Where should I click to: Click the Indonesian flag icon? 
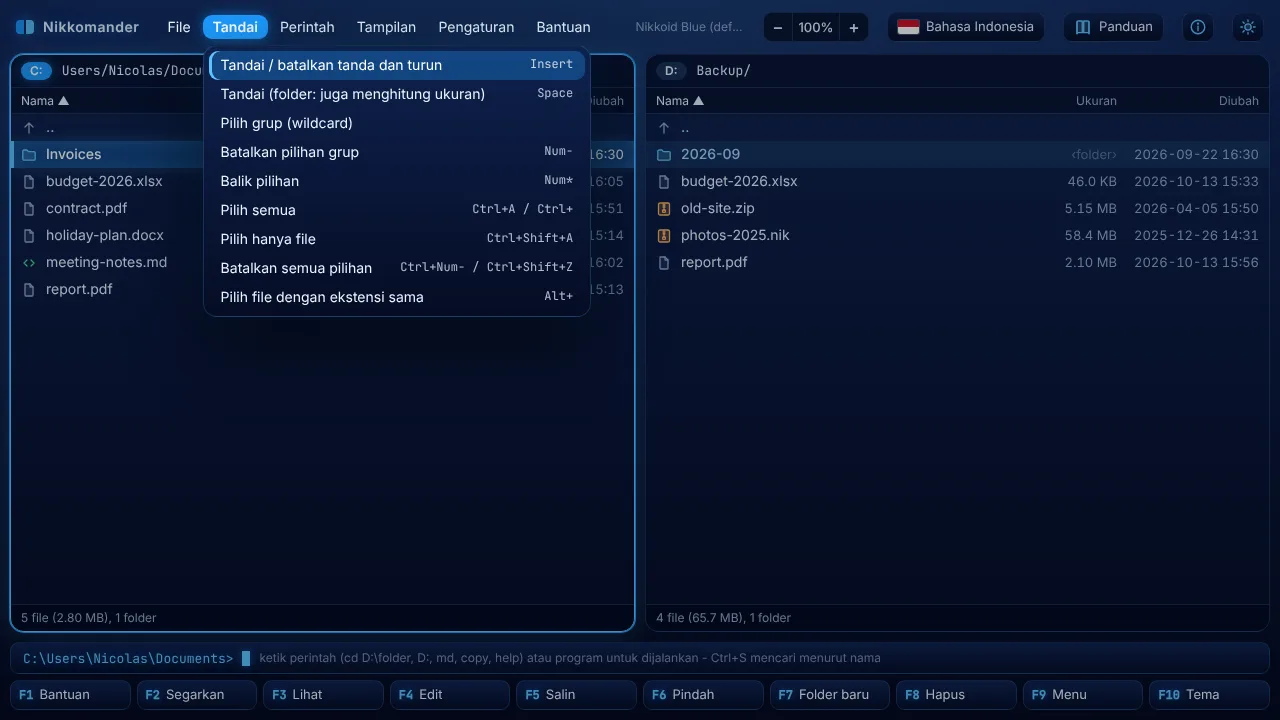coord(908,27)
